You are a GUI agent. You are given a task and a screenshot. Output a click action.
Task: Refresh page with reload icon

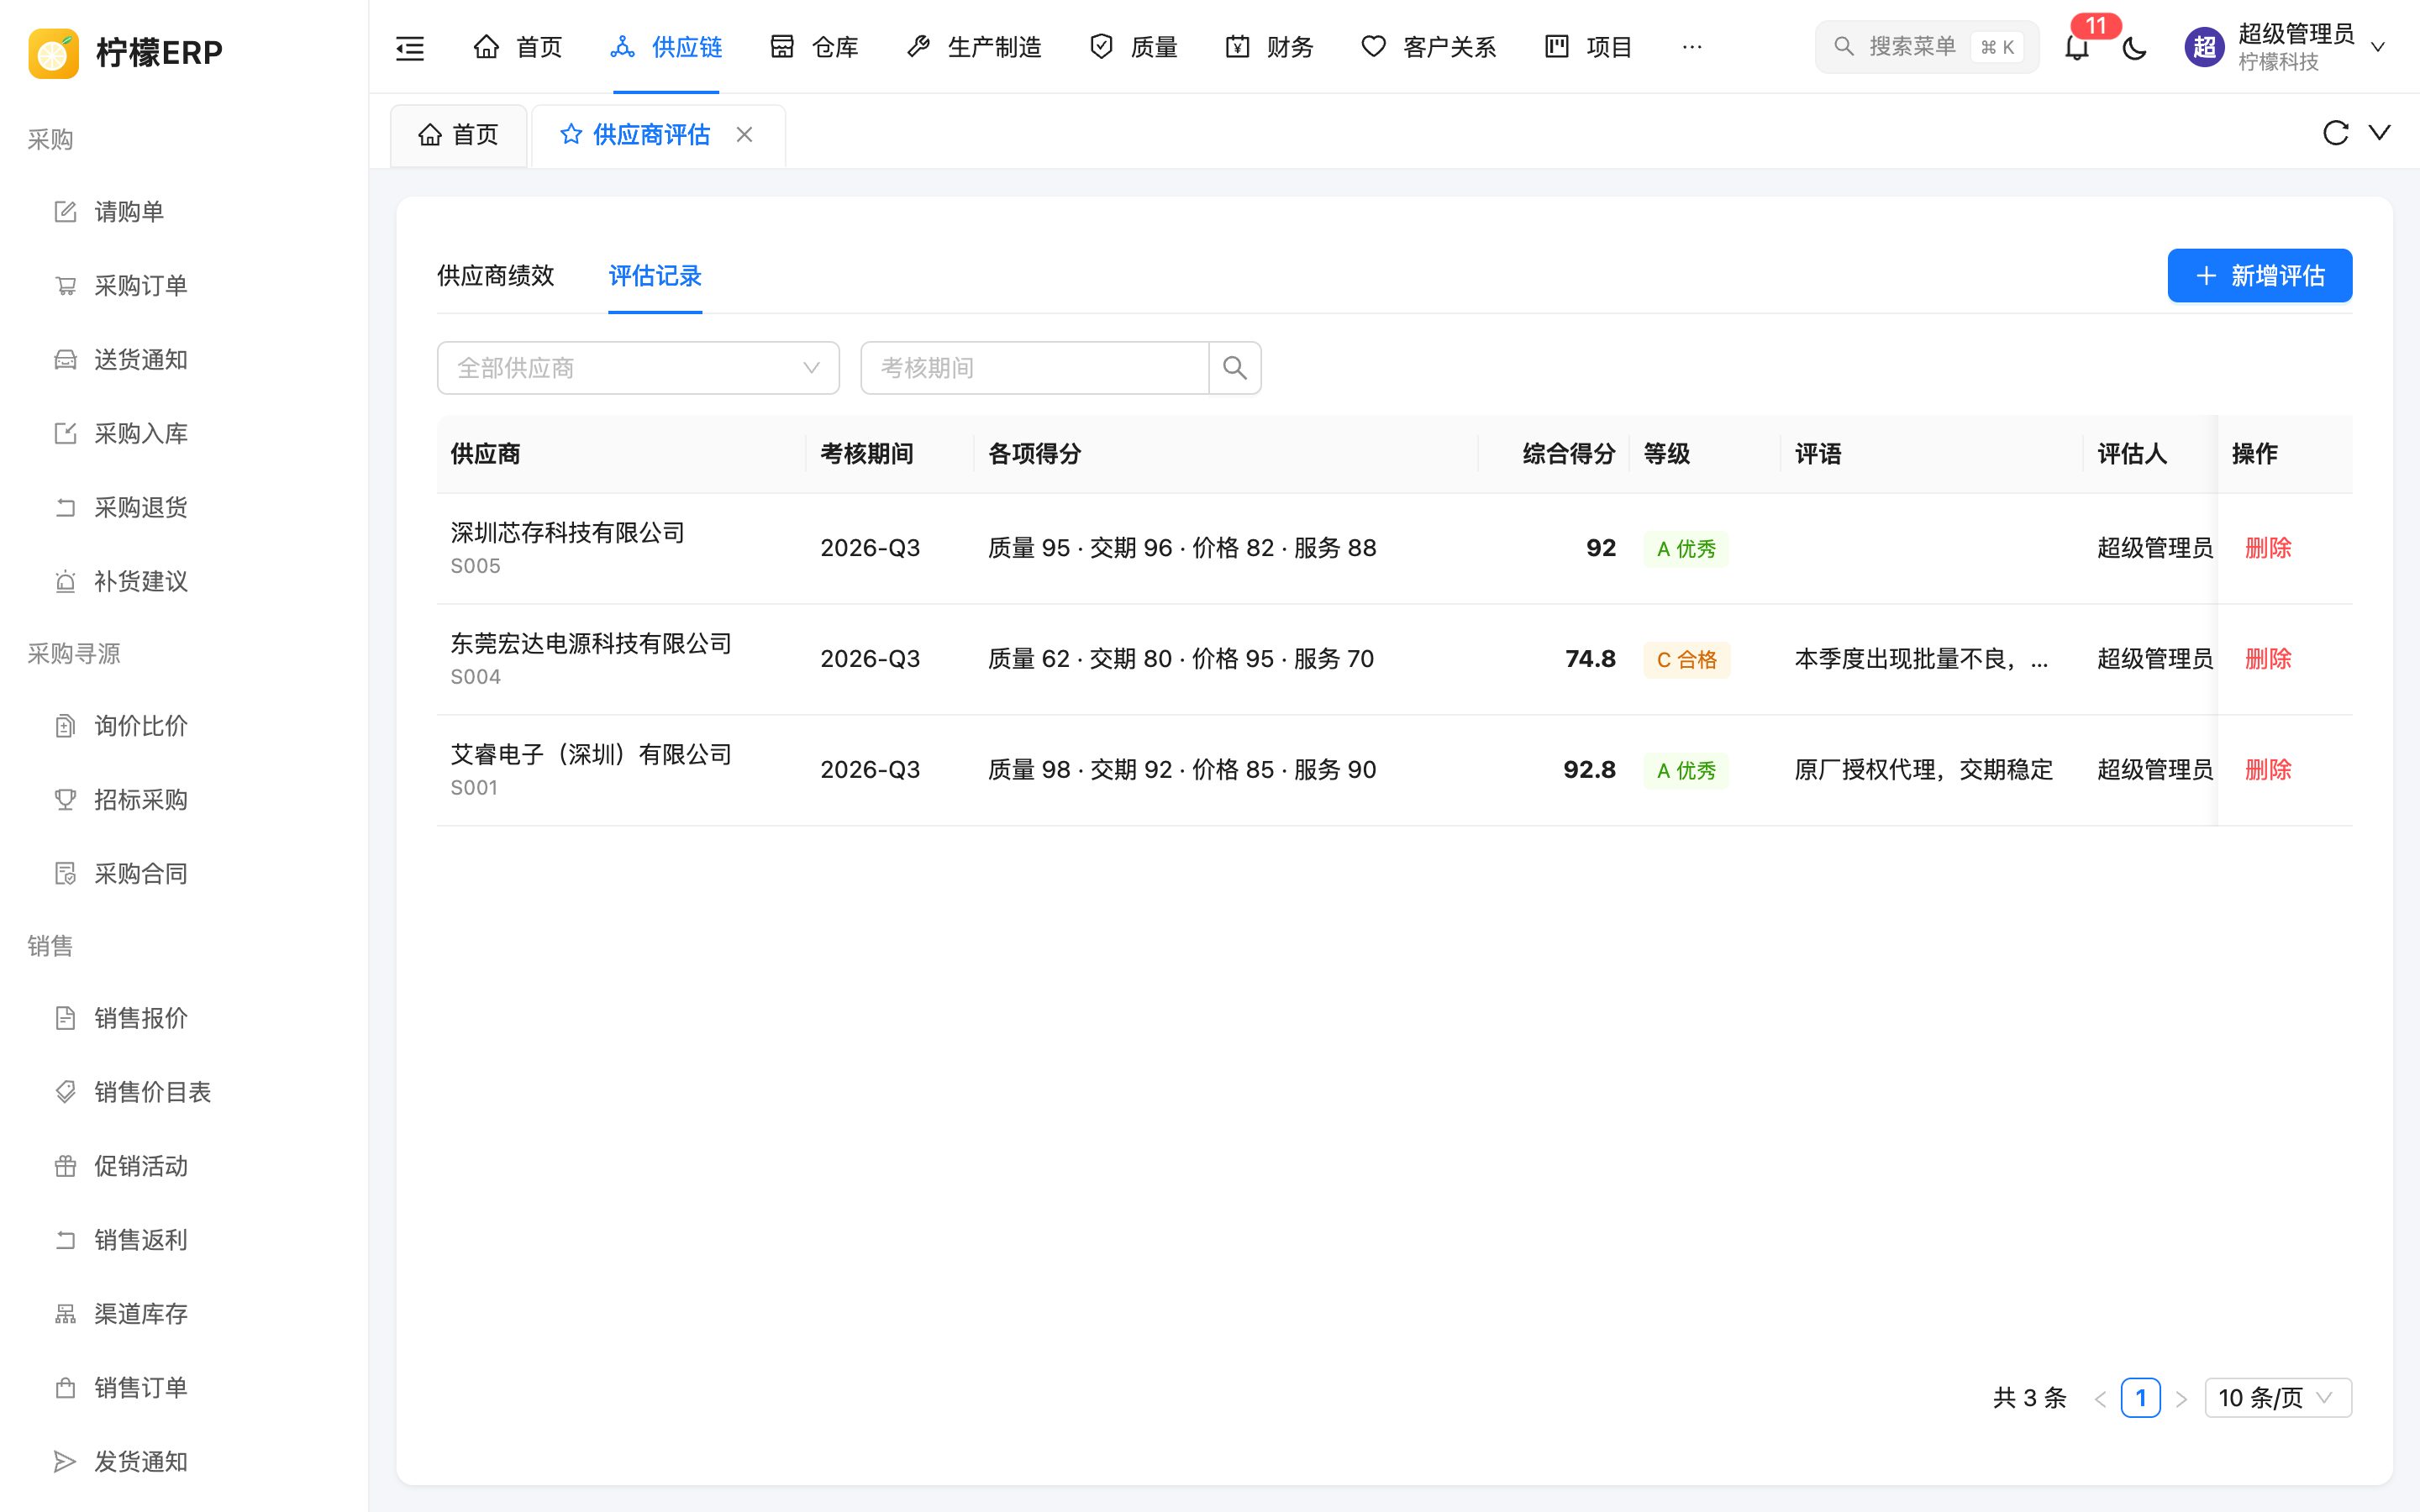[x=2335, y=133]
